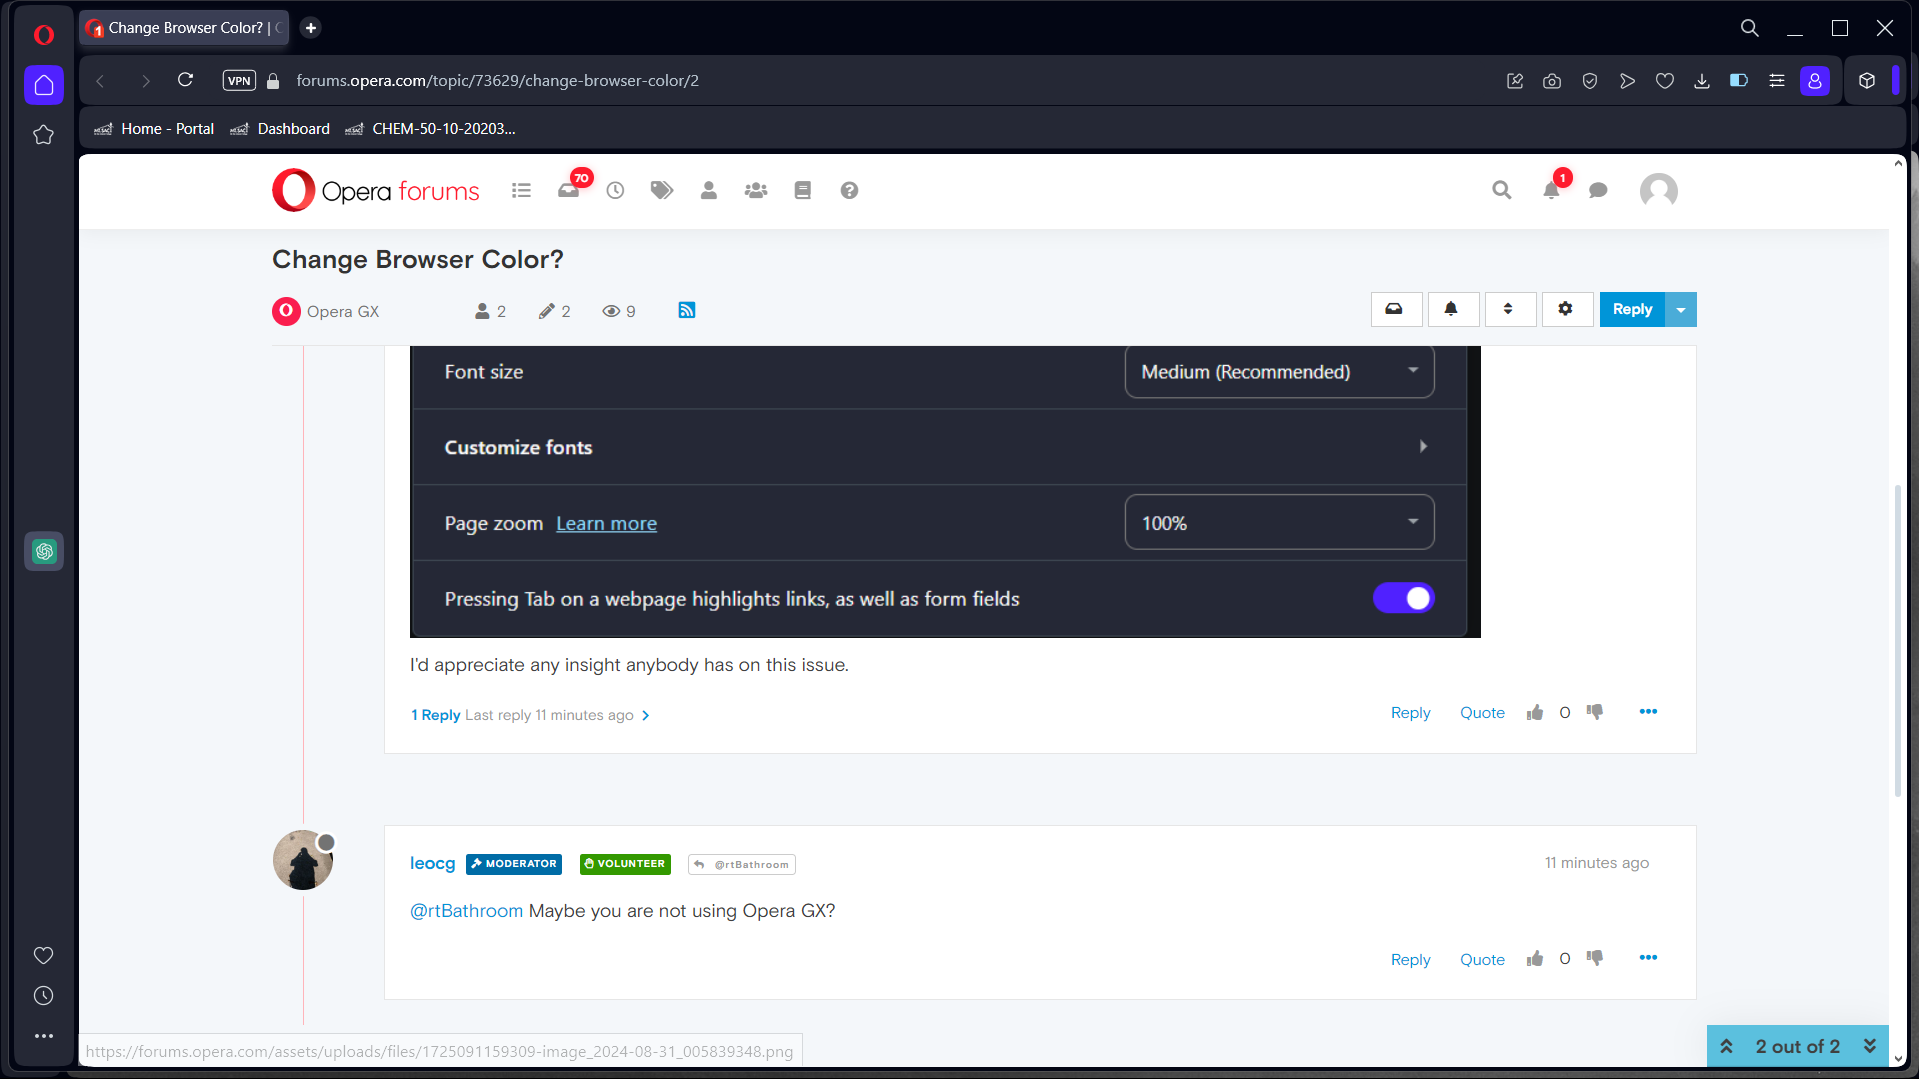Screen dimensions: 1919x1079
Task: Open topic watch bell dropdown
Action: 1453,310
